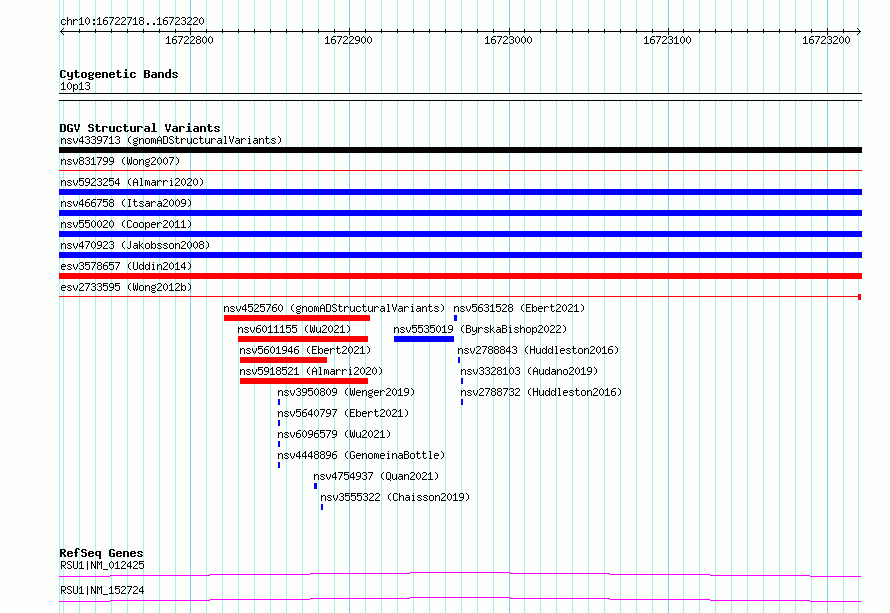Open nsv5918521 (Almarri2020) label
Image resolution: width=890 pixels, height=613 pixels.
pyautogui.click(x=311, y=371)
